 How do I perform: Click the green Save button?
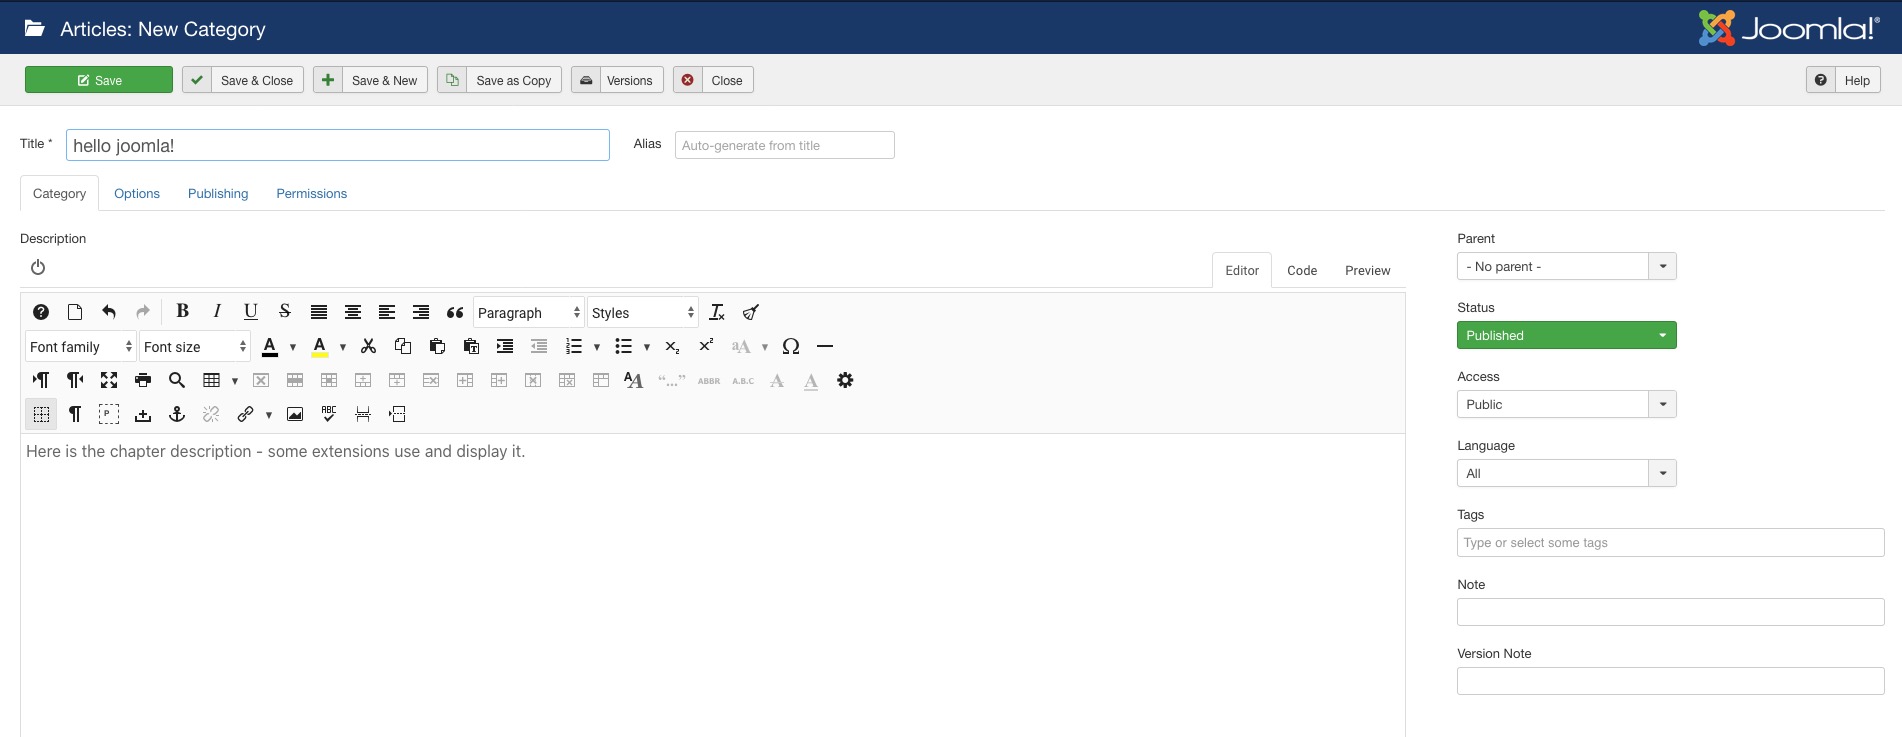(x=99, y=80)
